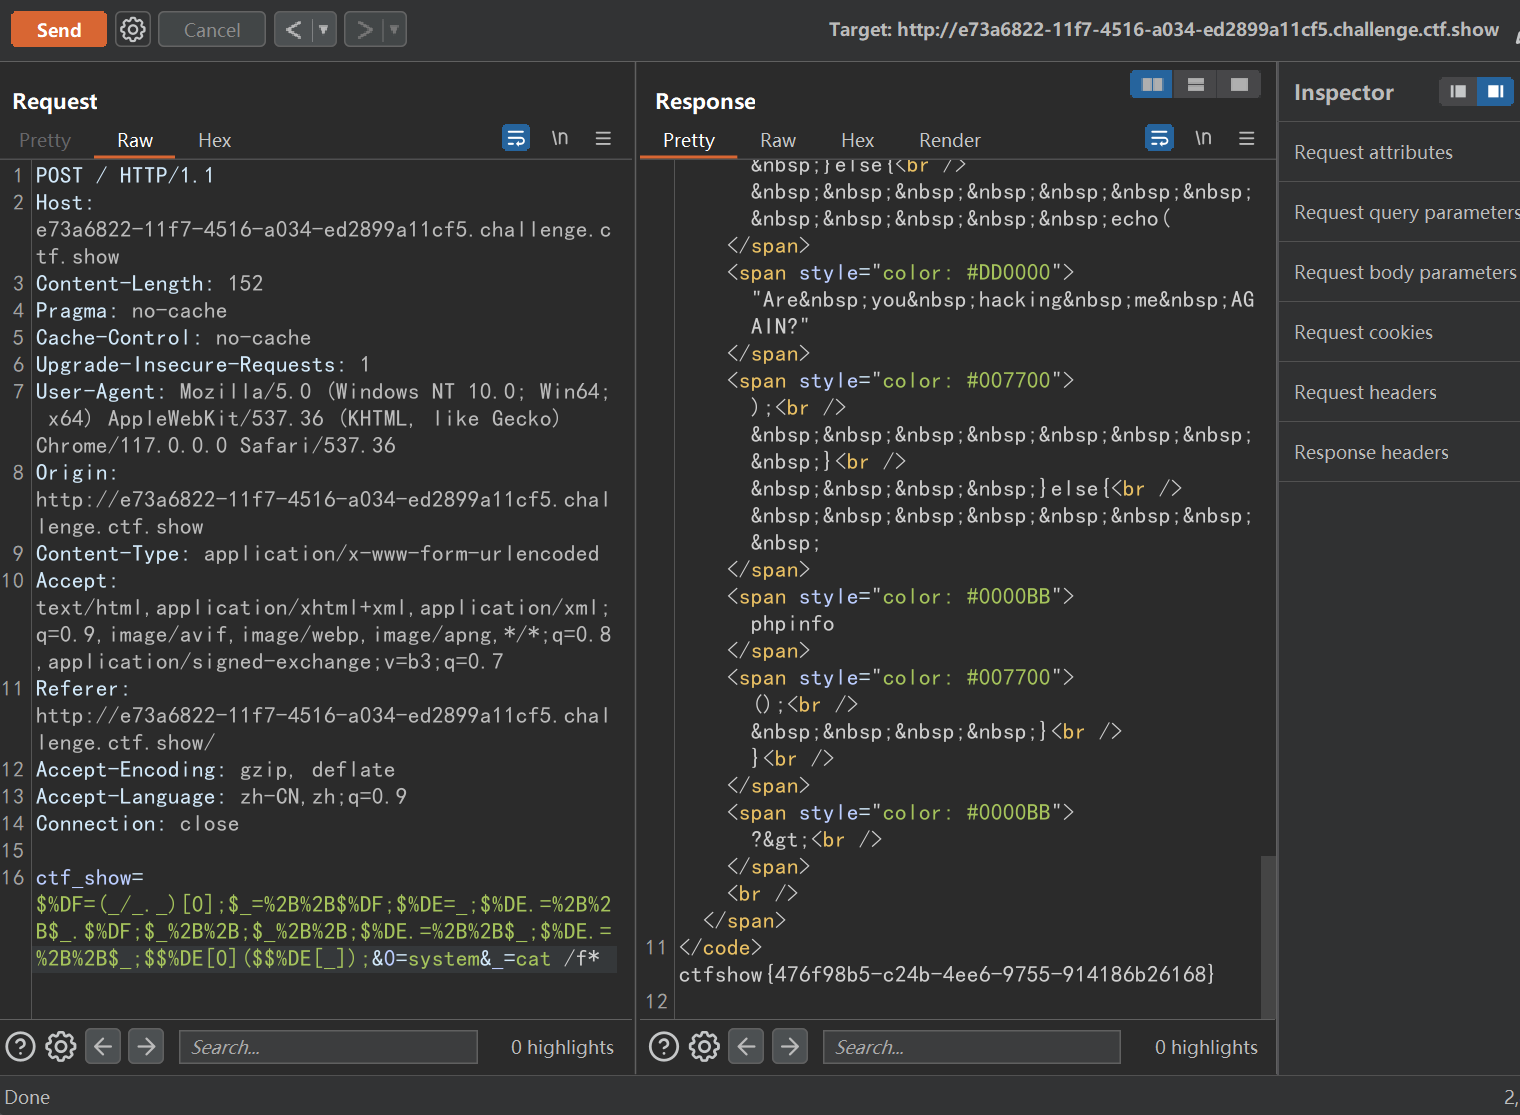
Task: Select the top-bottom layout view
Action: click(x=1195, y=84)
